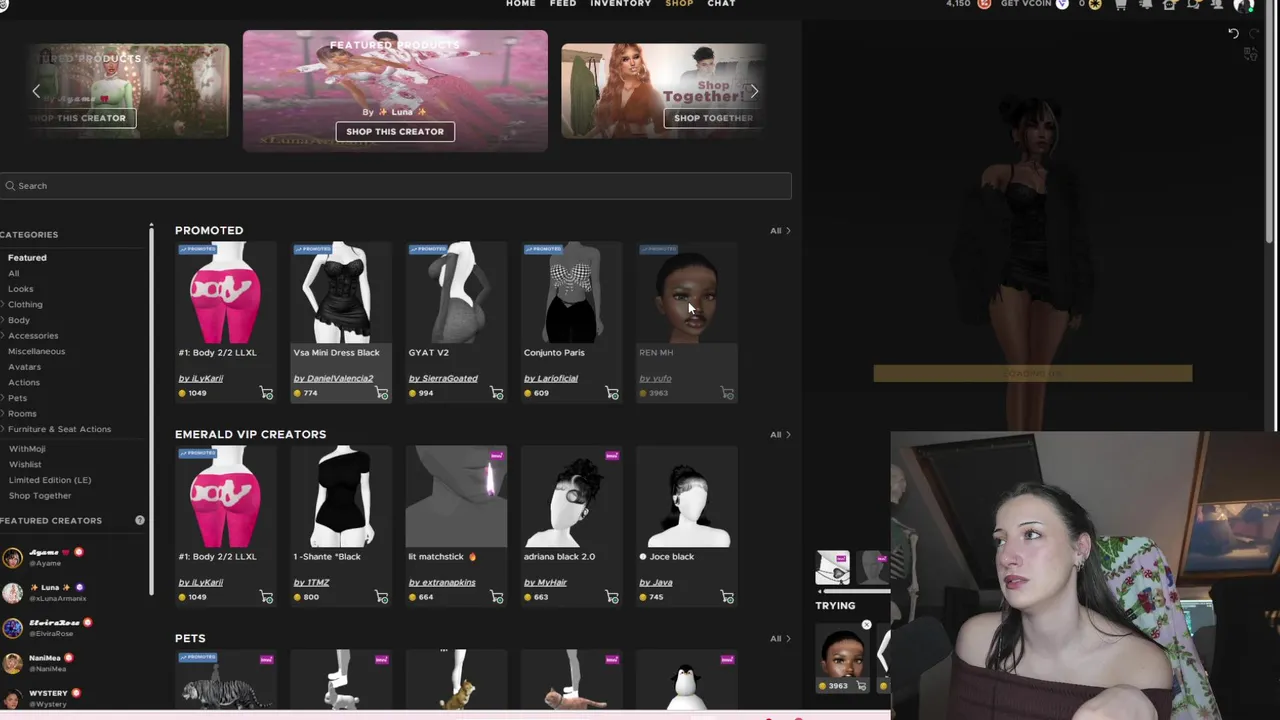Image resolution: width=1280 pixels, height=720 pixels.
Task: Open the CHAT tab
Action: point(721,4)
